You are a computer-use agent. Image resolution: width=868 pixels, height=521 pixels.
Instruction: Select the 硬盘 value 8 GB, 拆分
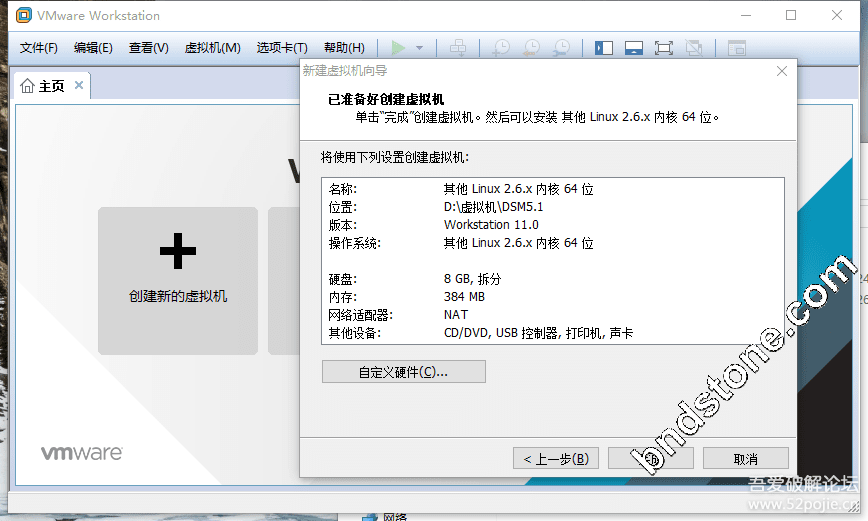pos(472,279)
